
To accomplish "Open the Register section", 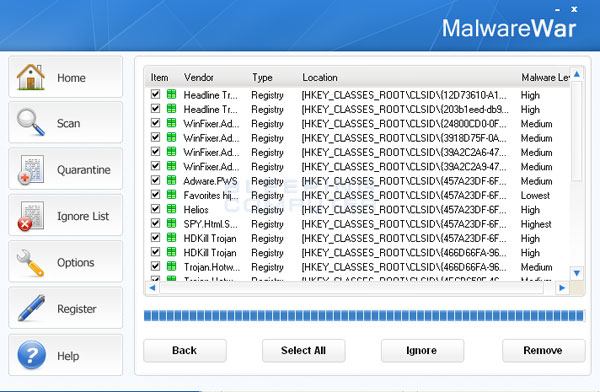I will (65, 308).
